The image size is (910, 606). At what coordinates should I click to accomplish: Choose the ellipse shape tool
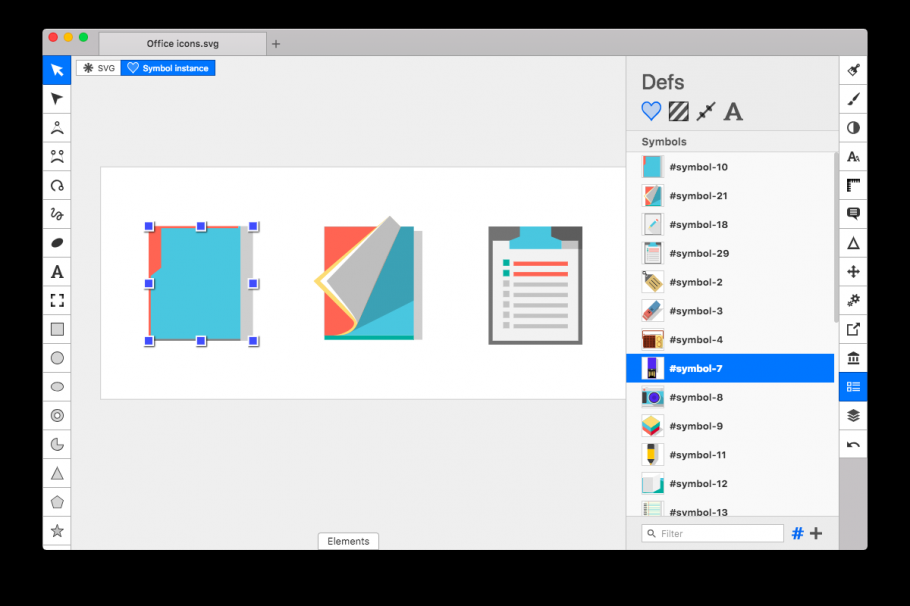coord(57,386)
